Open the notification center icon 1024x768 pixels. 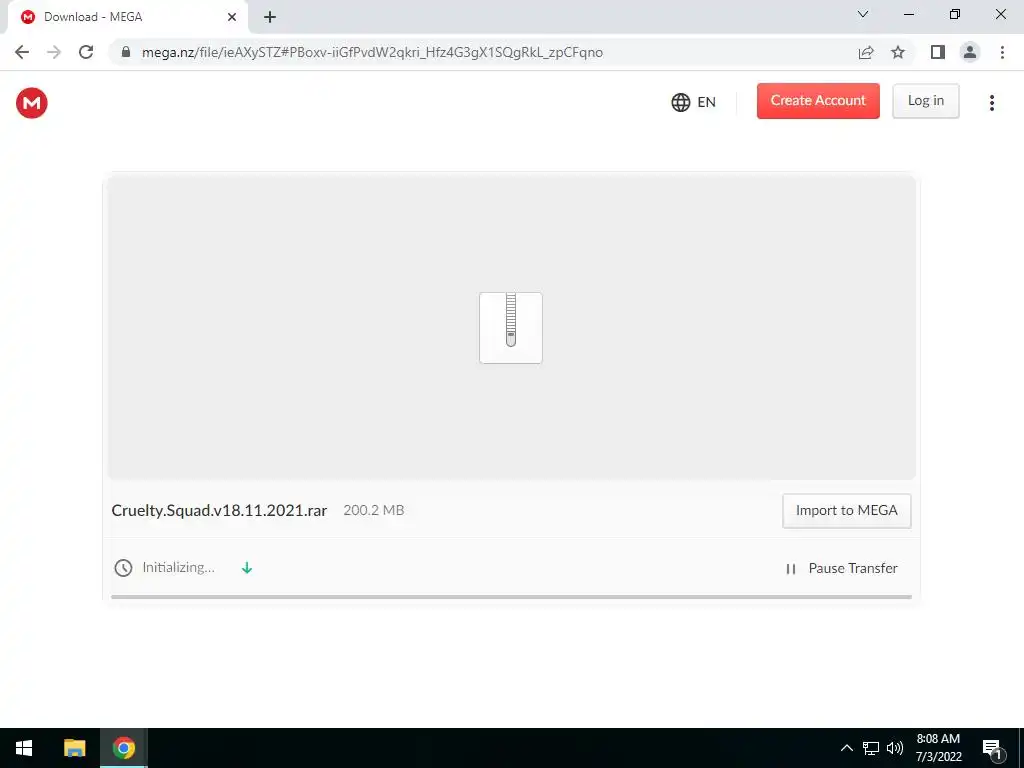pyautogui.click(x=992, y=749)
